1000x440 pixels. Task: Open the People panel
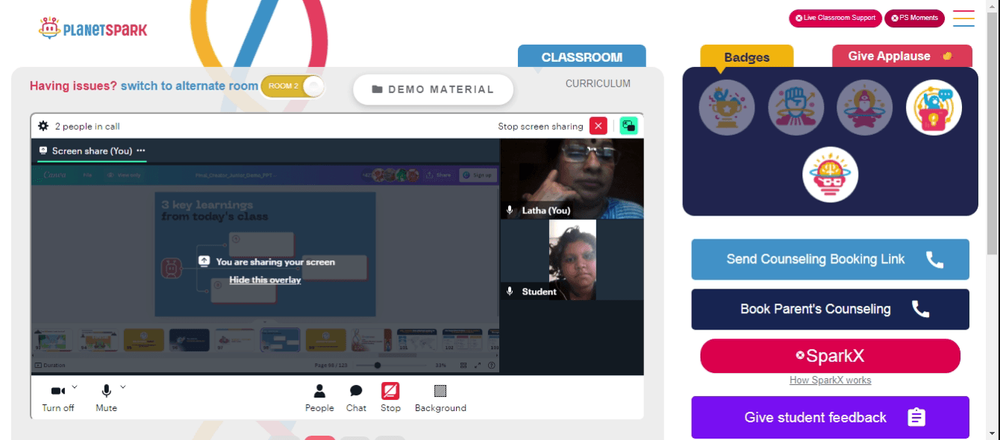coord(320,398)
